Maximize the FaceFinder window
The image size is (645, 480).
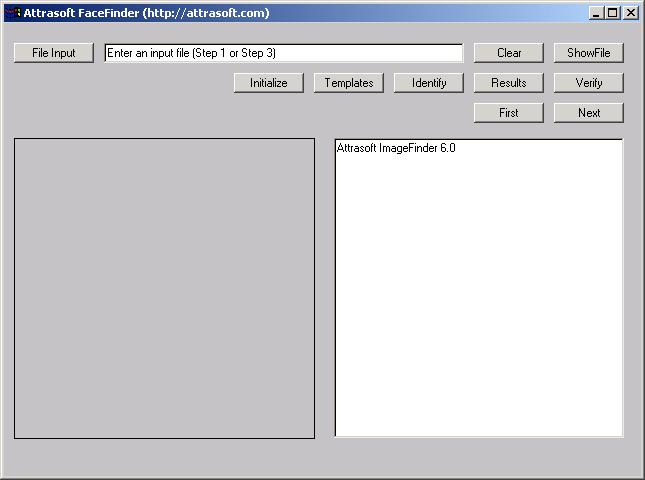click(x=613, y=13)
